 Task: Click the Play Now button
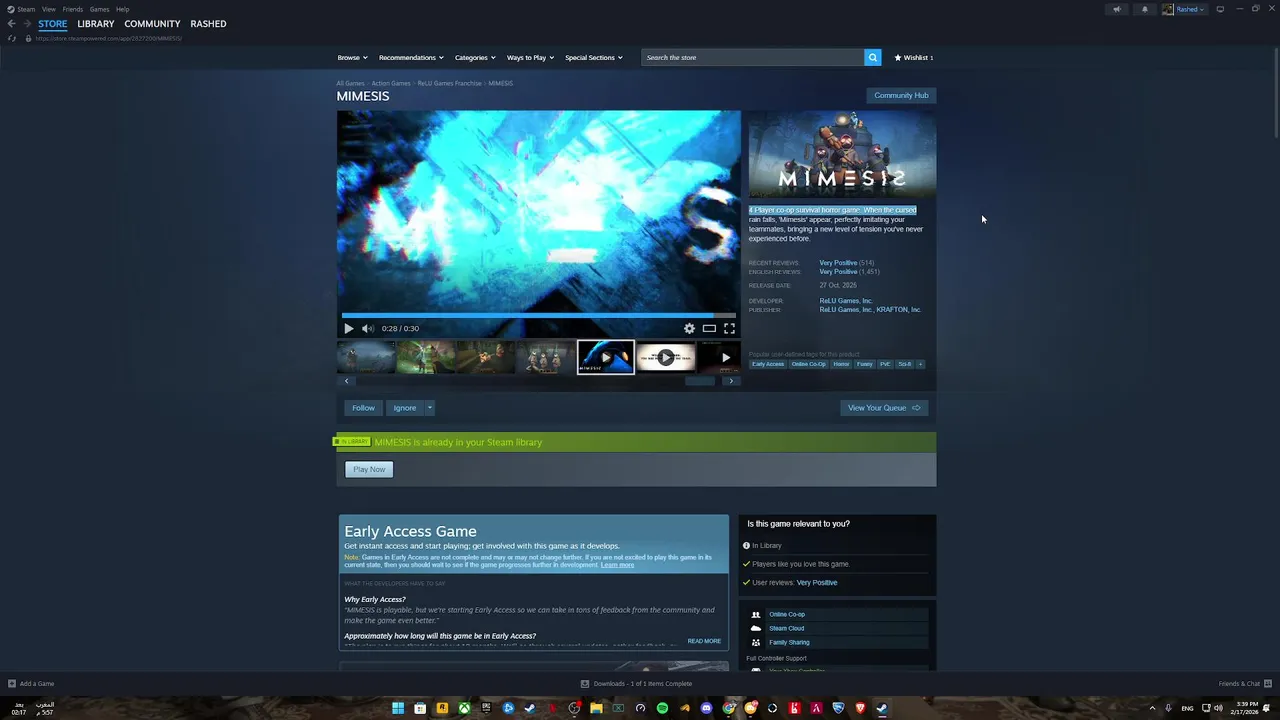pyautogui.click(x=369, y=469)
